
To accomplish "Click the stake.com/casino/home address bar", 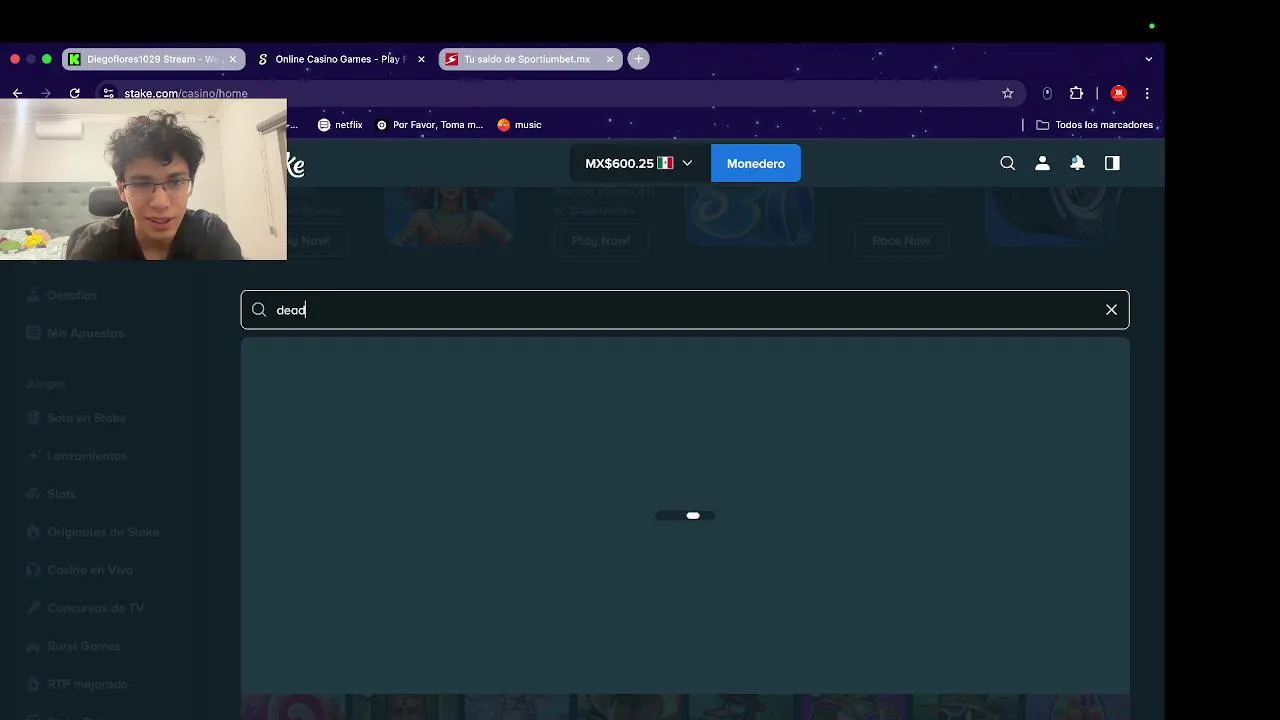I will 560,93.
